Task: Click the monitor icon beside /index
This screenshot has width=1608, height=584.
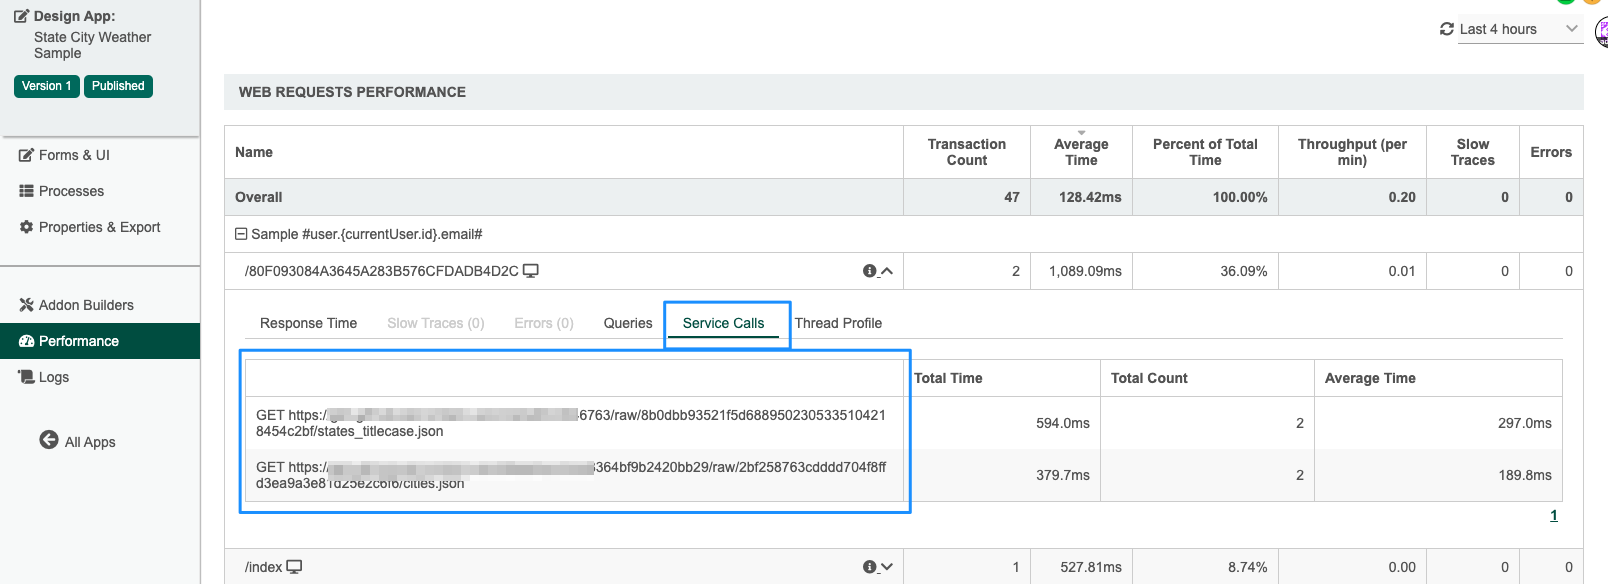Action: tap(294, 567)
